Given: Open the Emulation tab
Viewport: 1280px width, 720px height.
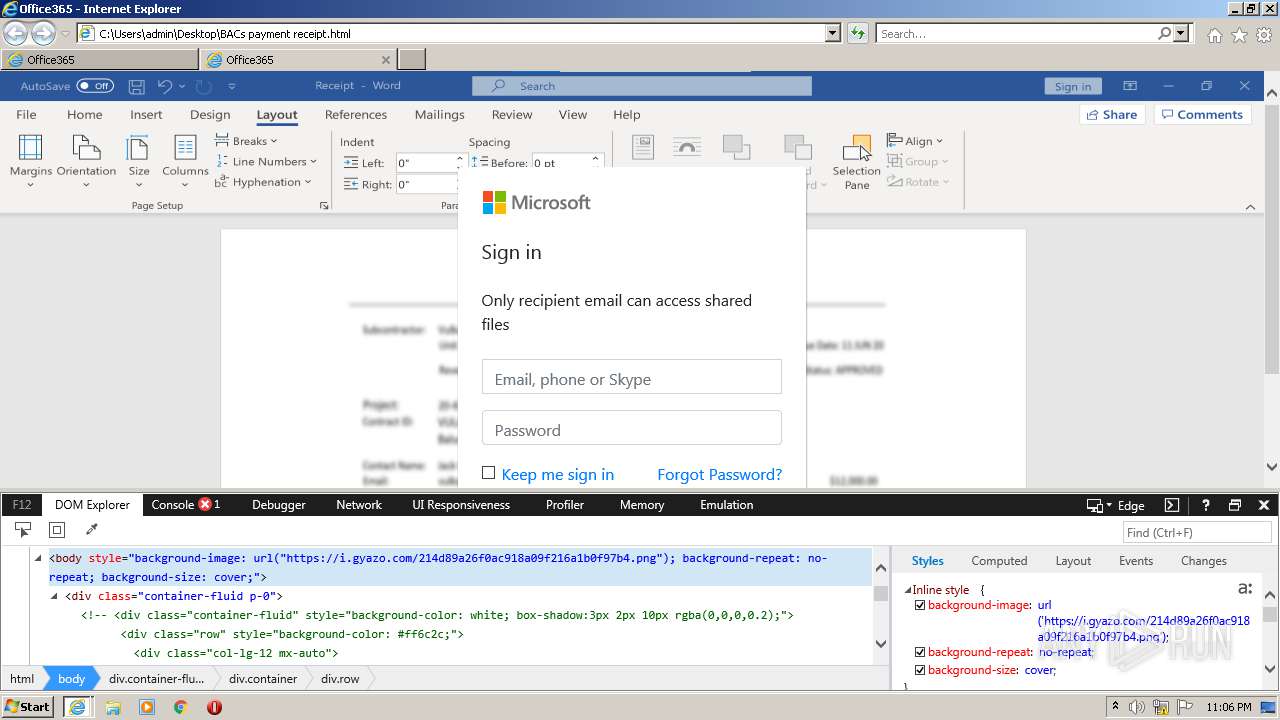Looking at the screenshot, I should pyautogui.click(x=726, y=505).
